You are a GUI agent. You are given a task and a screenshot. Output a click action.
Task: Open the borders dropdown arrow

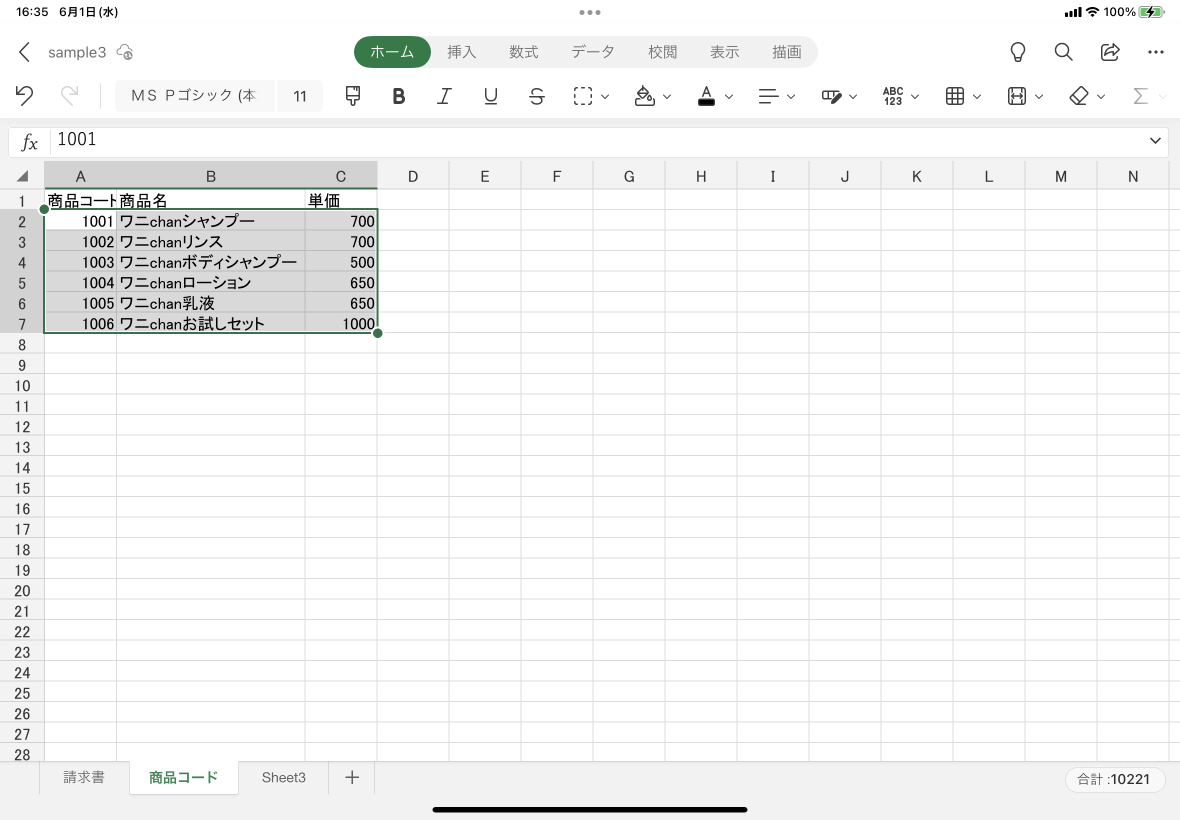[x=605, y=96]
